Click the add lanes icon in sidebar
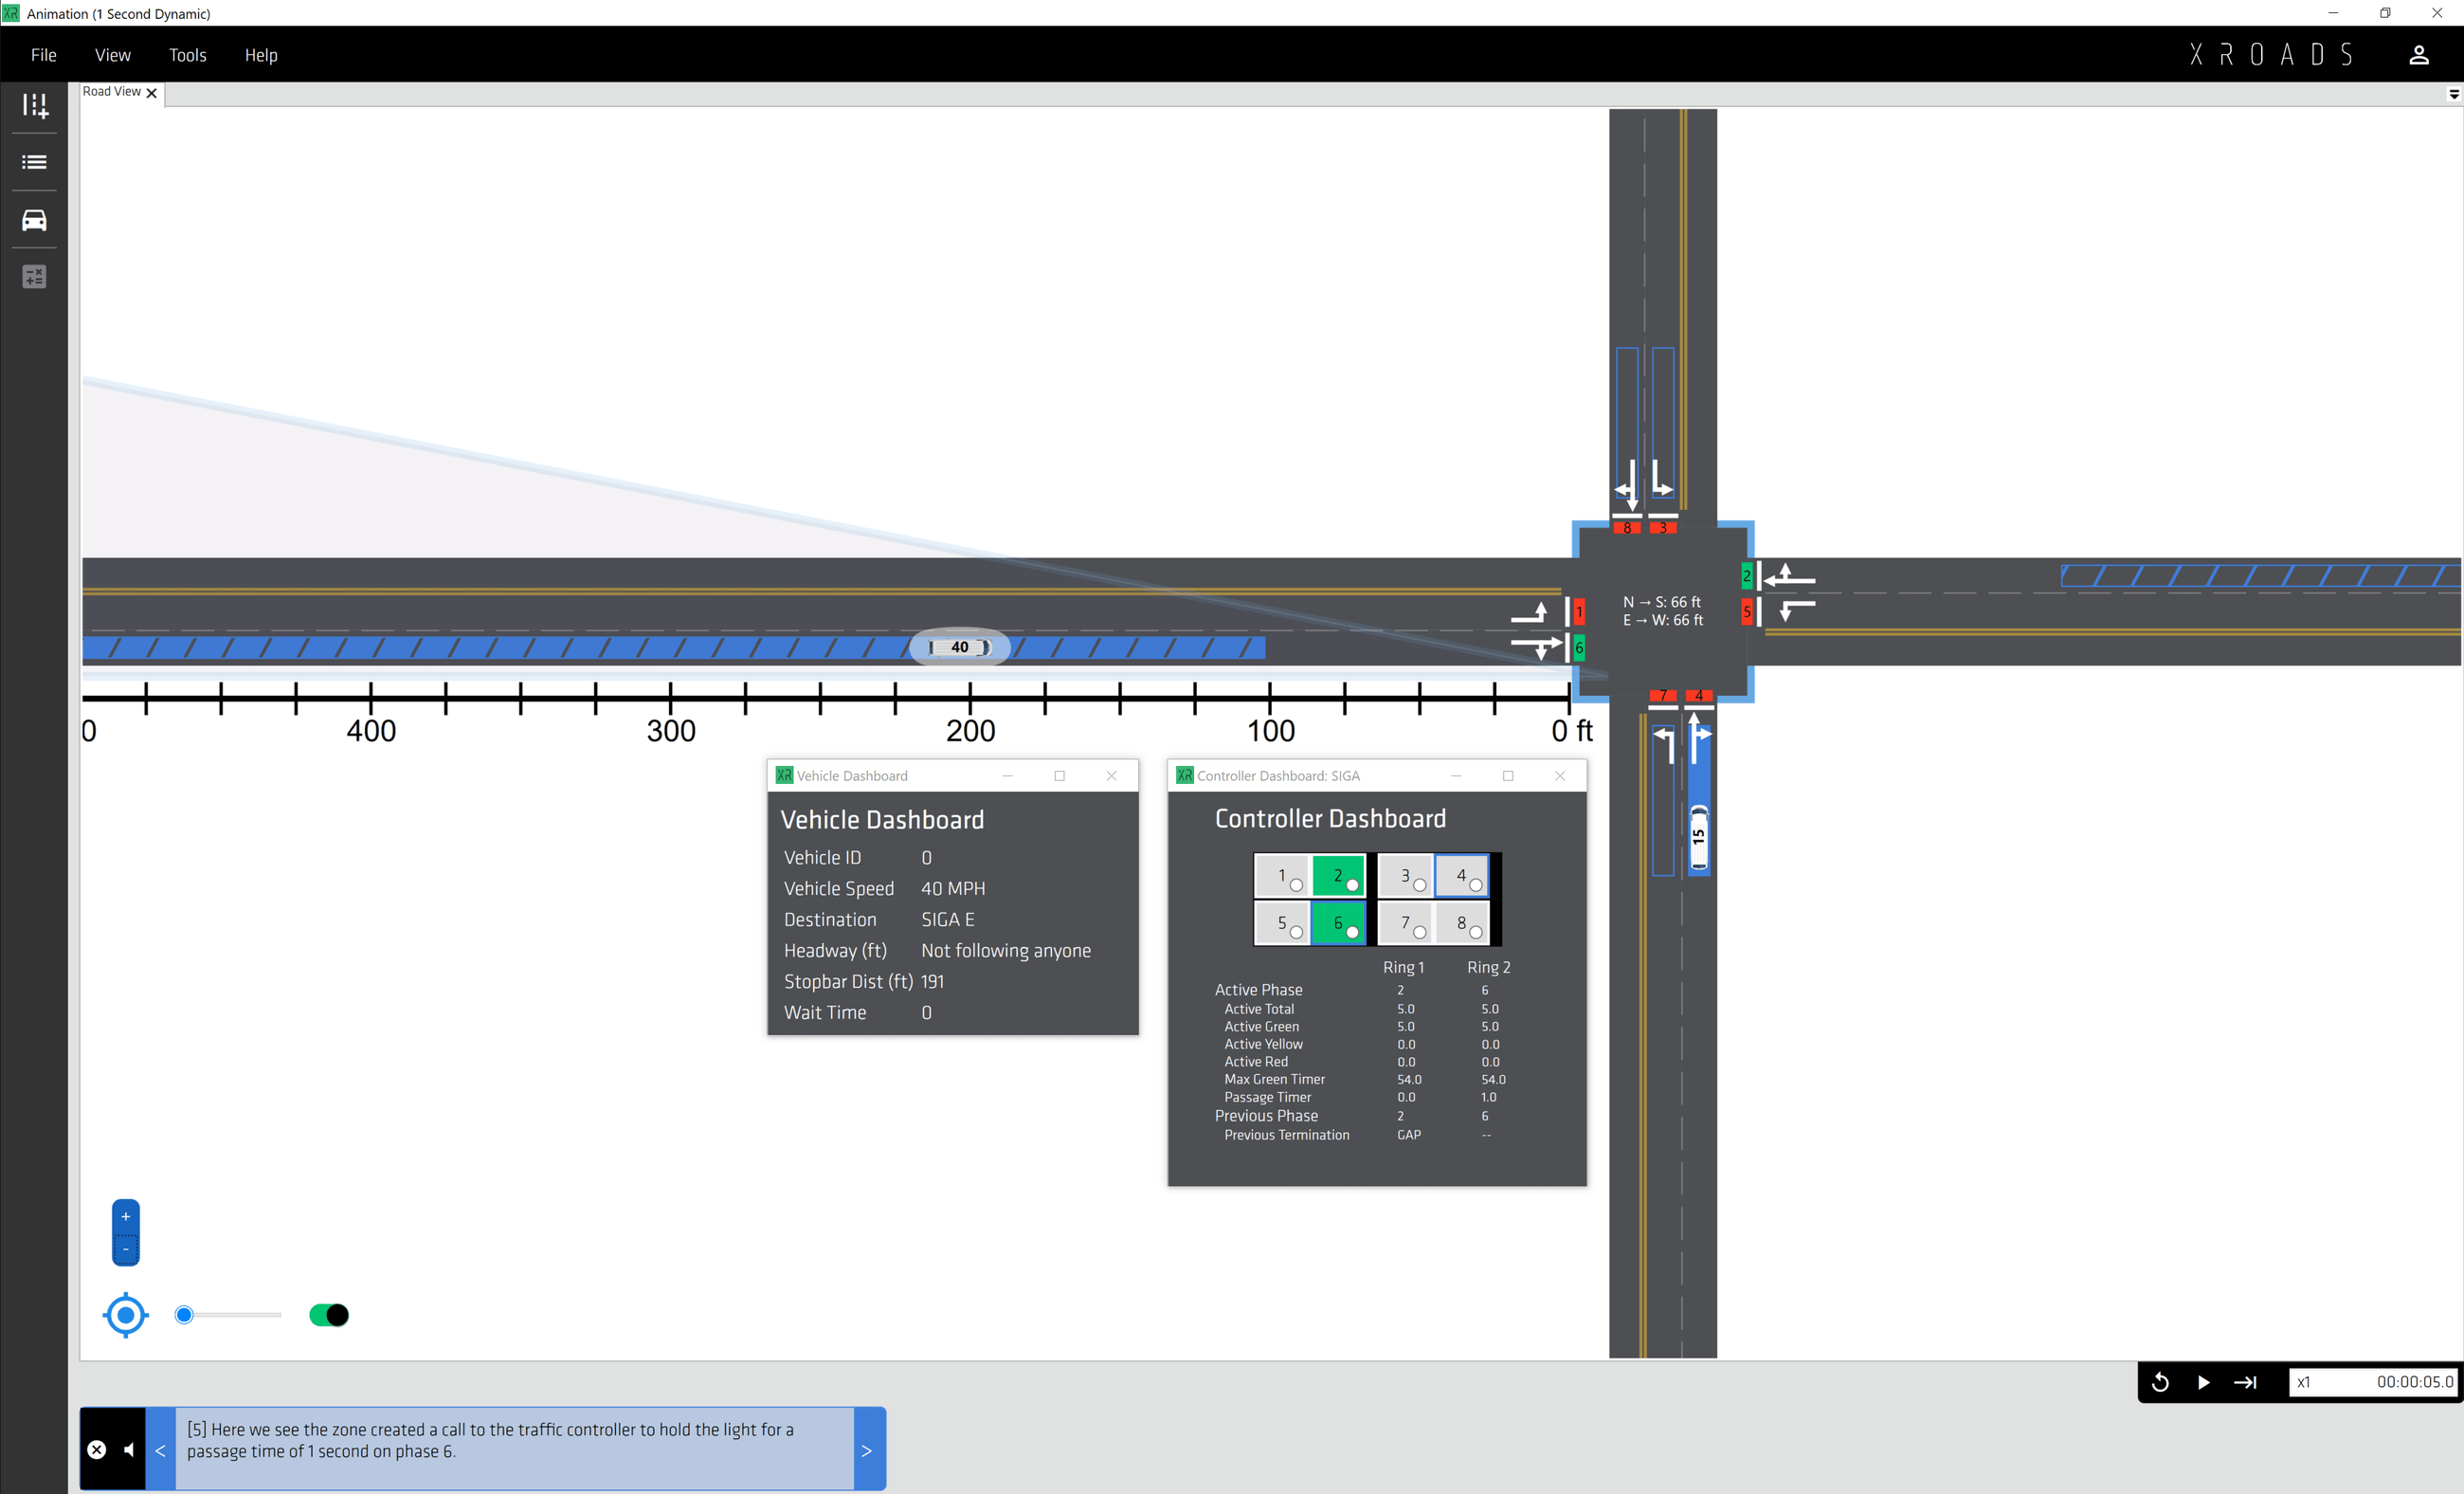The height and width of the screenshot is (1494, 2464). tap(35, 105)
